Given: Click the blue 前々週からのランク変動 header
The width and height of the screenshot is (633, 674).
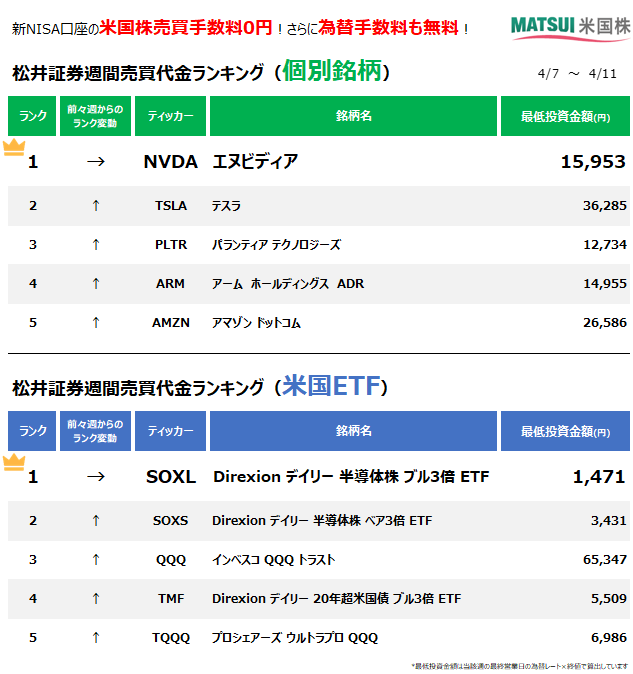Looking at the screenshot, I should tap(95, 431).
